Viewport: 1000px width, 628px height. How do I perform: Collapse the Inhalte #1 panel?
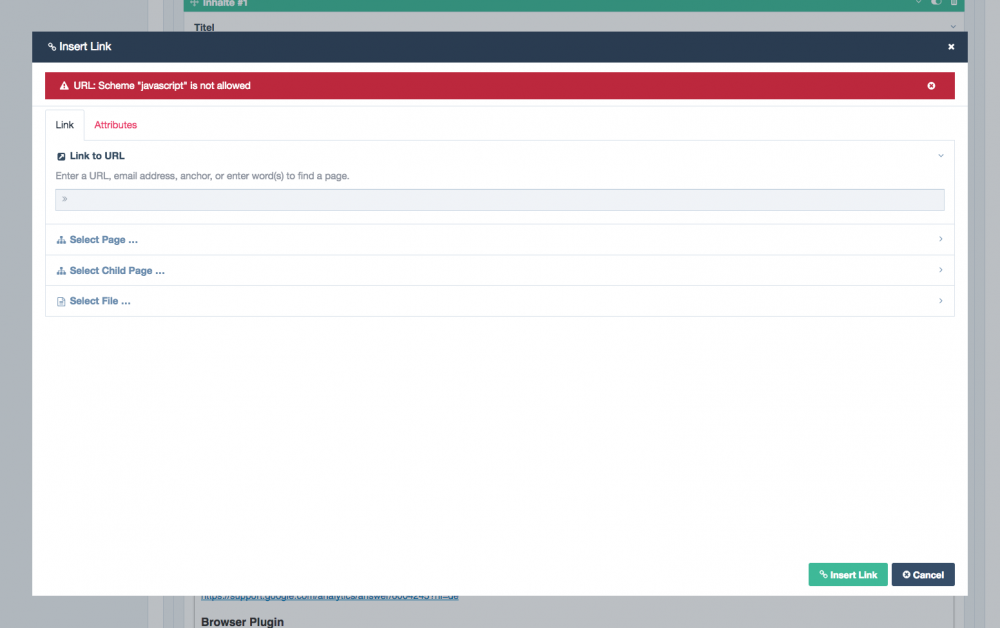click(x=917, y=3)
